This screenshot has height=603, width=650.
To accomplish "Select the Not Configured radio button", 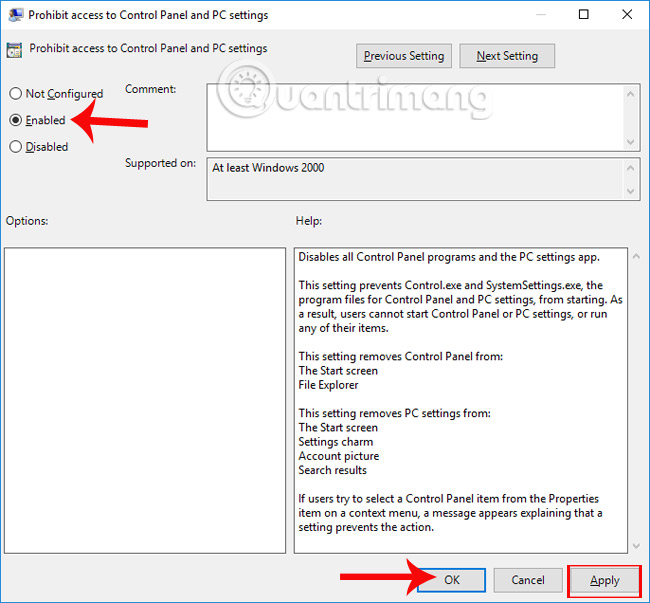I will [x=16, y=94].
